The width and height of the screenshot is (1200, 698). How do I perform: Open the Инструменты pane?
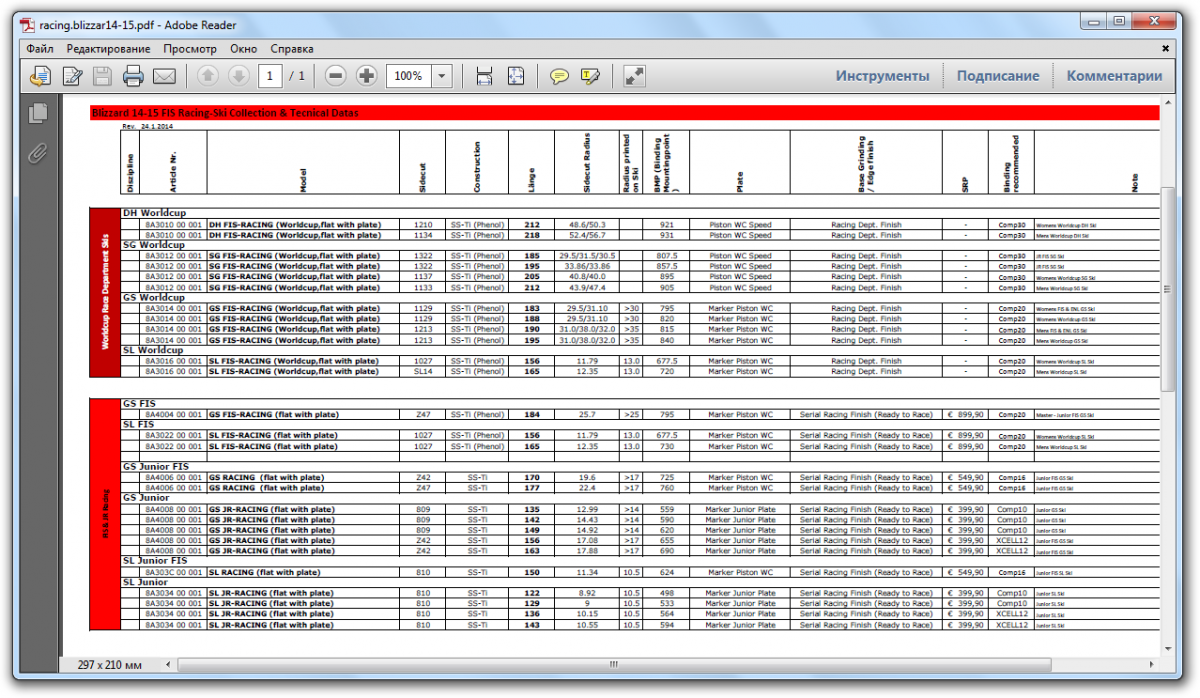(883, 76)
